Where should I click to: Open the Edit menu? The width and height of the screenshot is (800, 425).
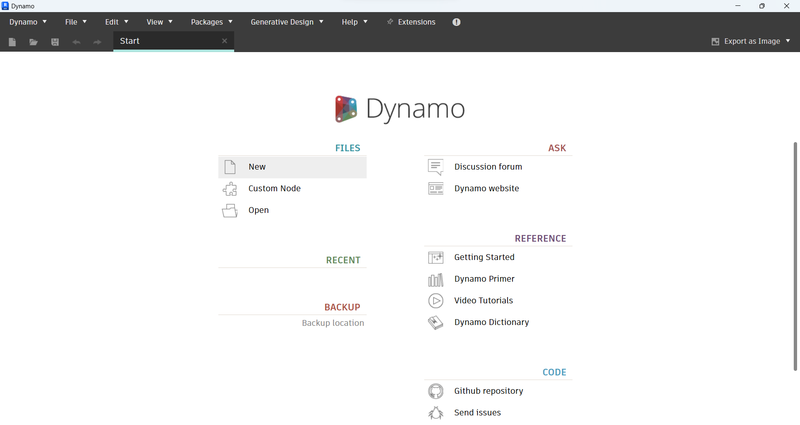pyautogui.click(x=117, y=22)
